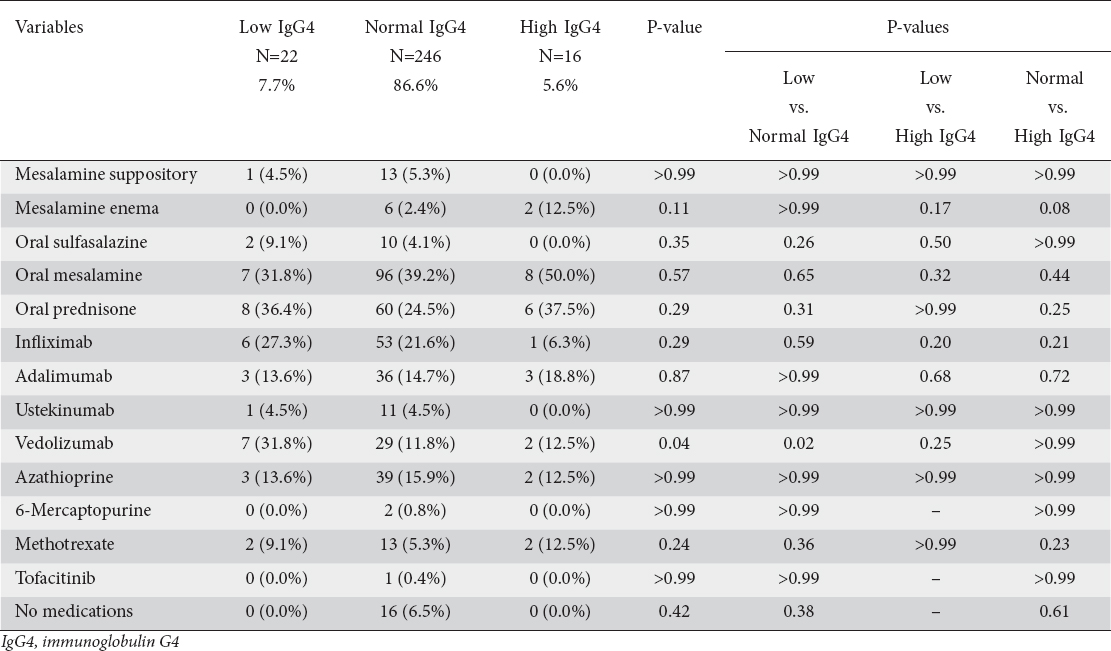
Task: Select the Tofacitinib row label
Action: (x=53, y=577)
